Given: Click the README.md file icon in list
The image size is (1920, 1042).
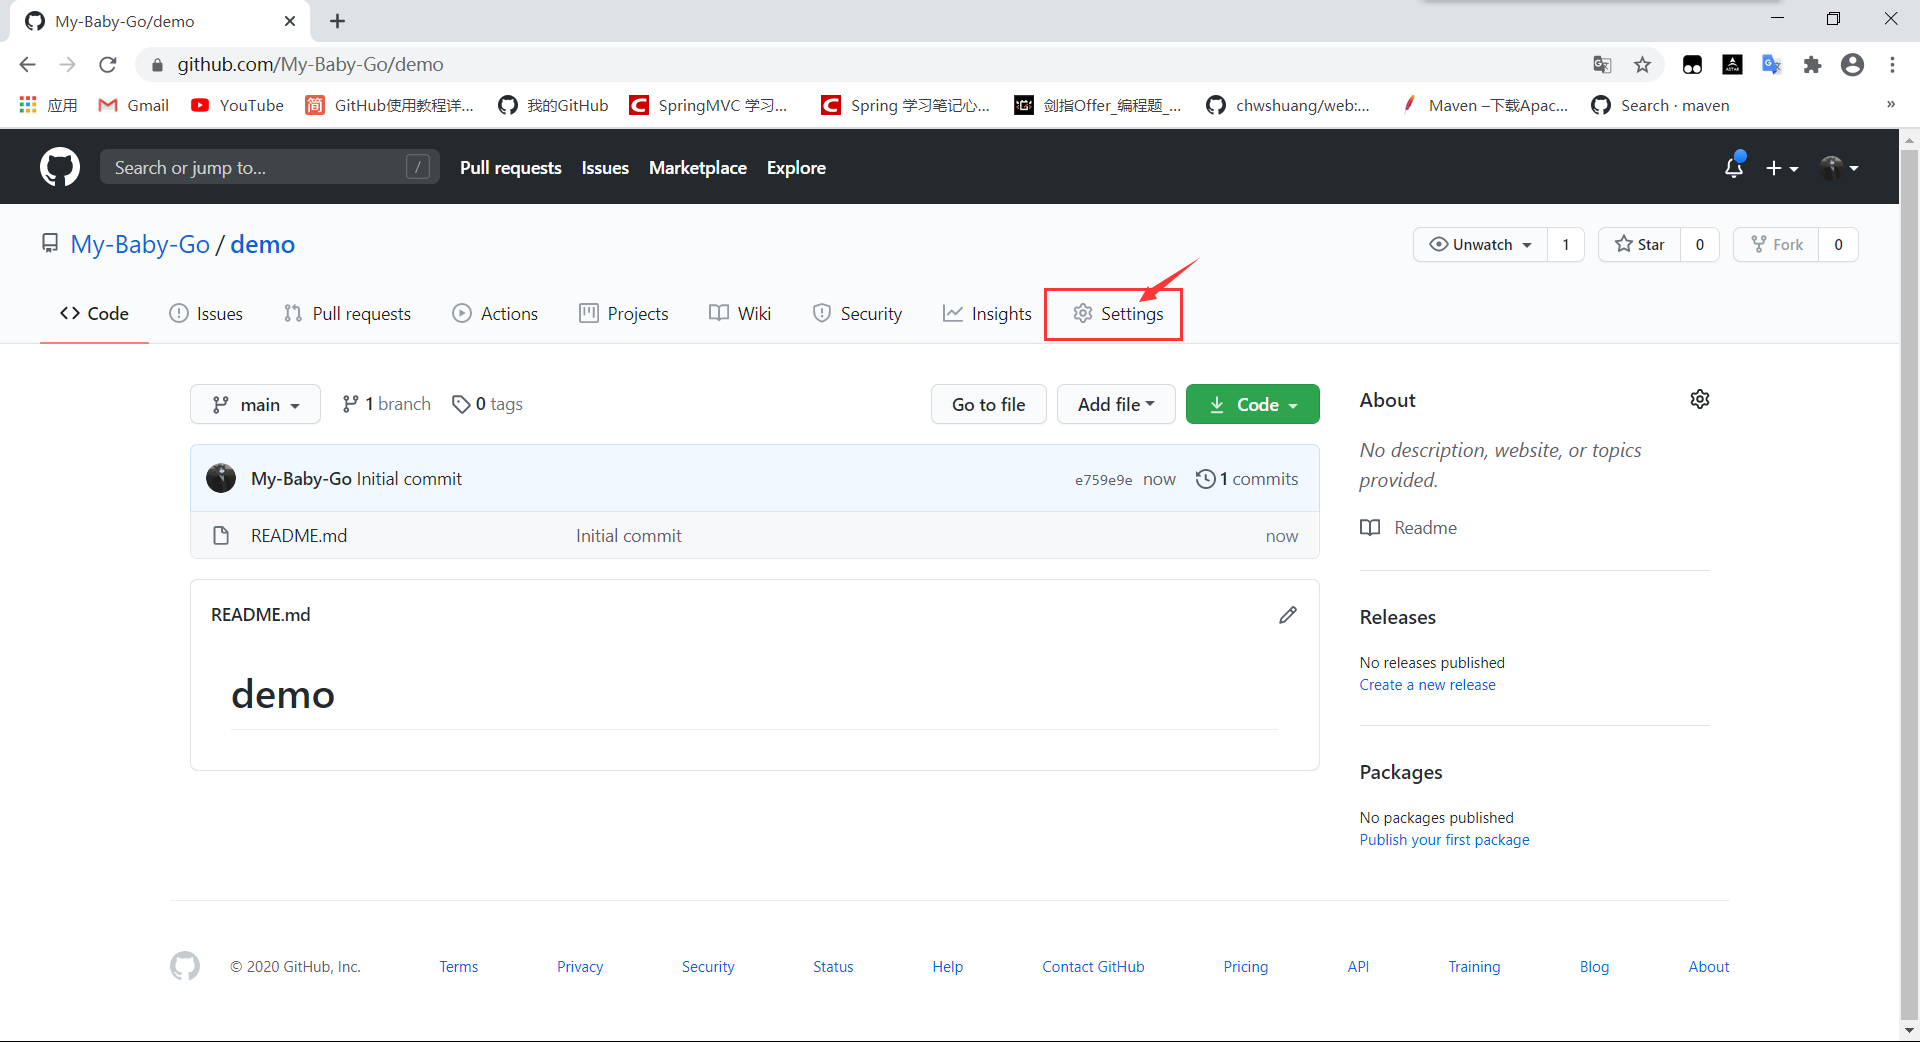Looking at the screenshot, I should point(221,536).
